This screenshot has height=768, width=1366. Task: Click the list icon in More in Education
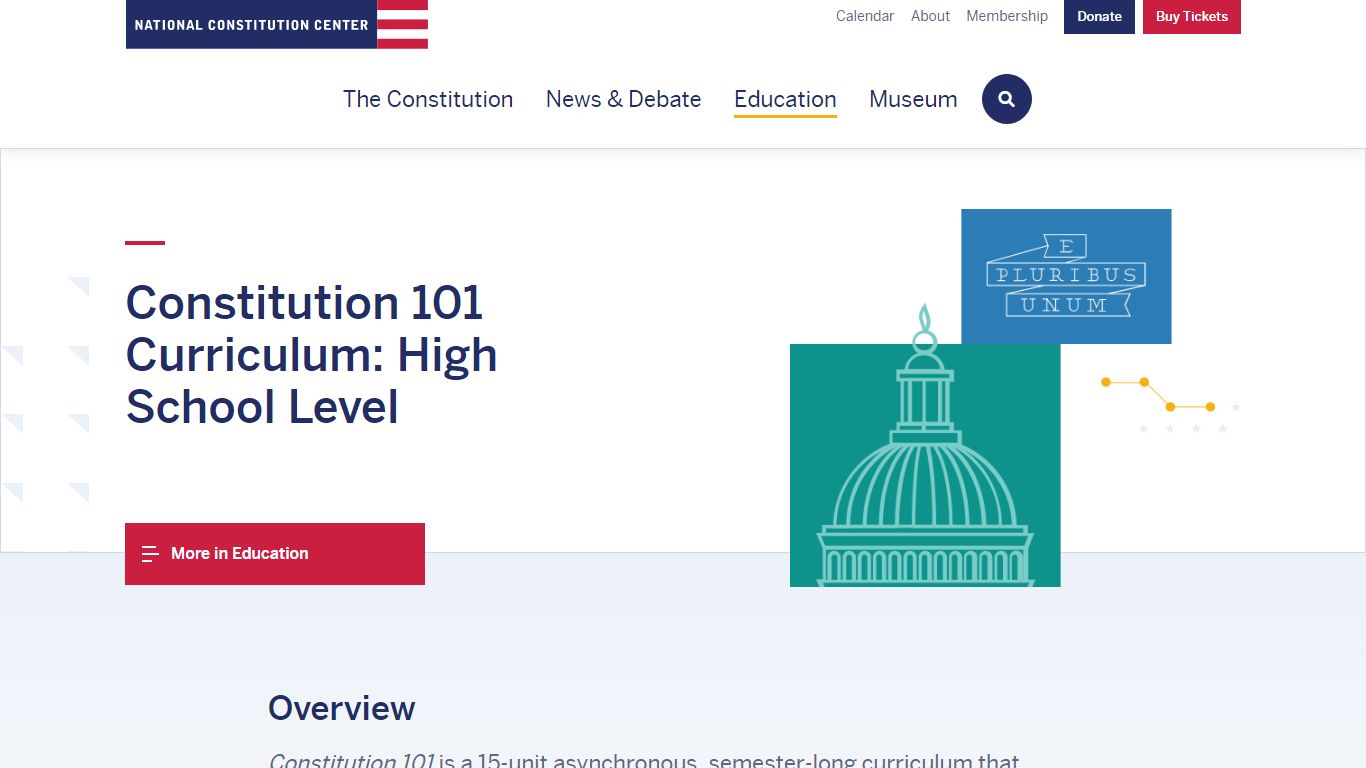pyautogui.click(x=150, y=554)
